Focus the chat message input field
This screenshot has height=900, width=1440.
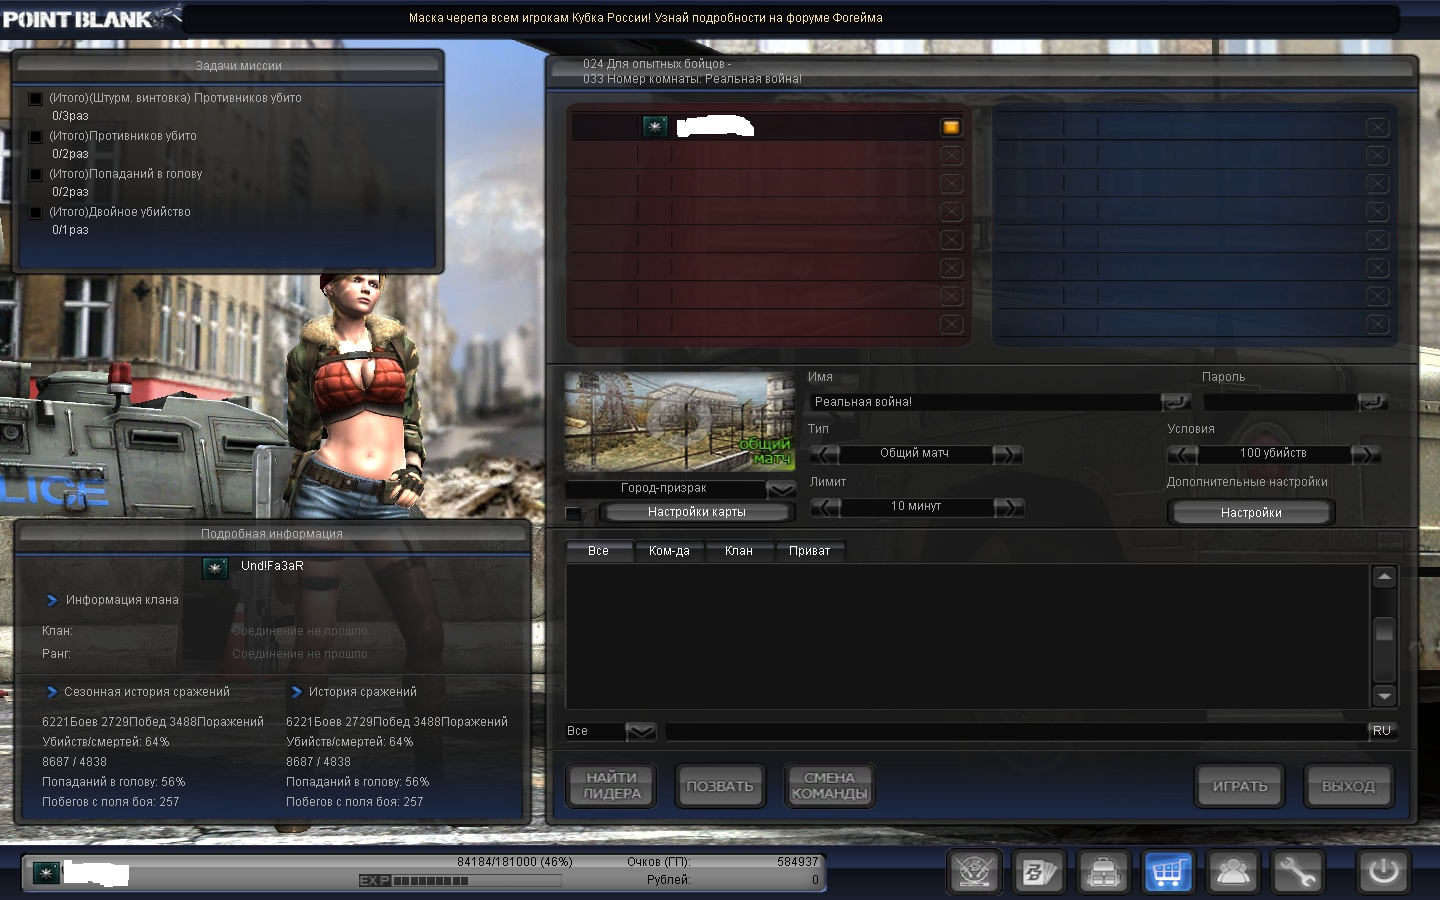tap(1015, 732)
